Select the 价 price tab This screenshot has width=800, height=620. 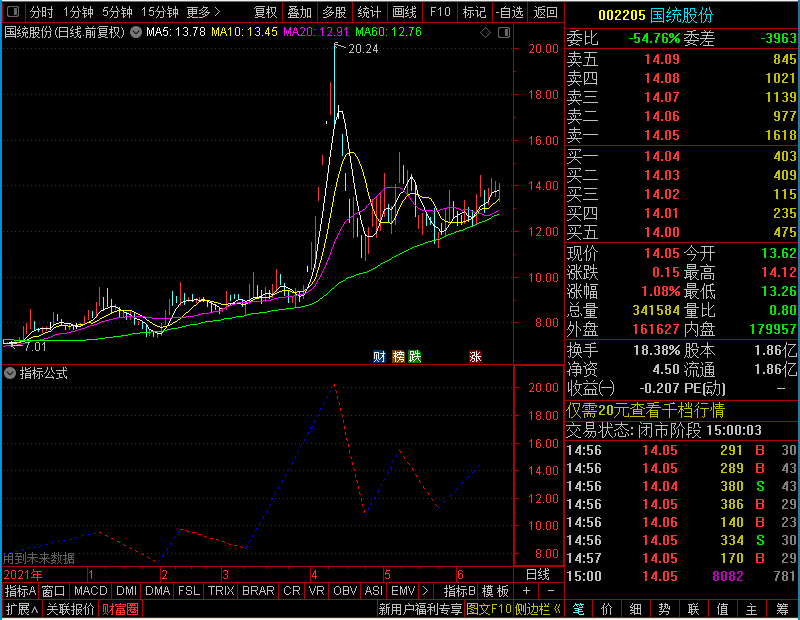point(607,609)
